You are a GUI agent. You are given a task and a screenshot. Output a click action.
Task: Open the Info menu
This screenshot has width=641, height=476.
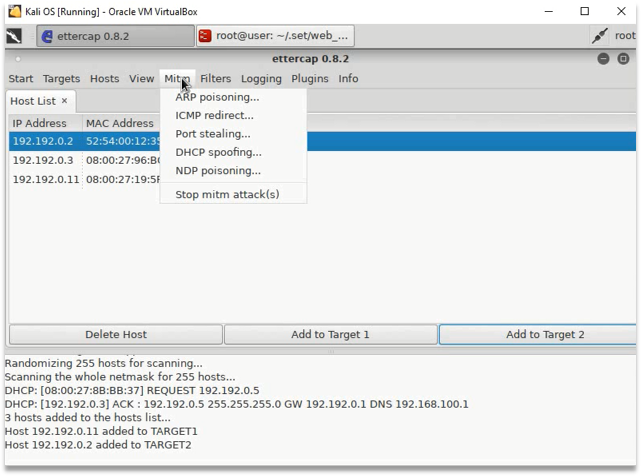point(348,79)
